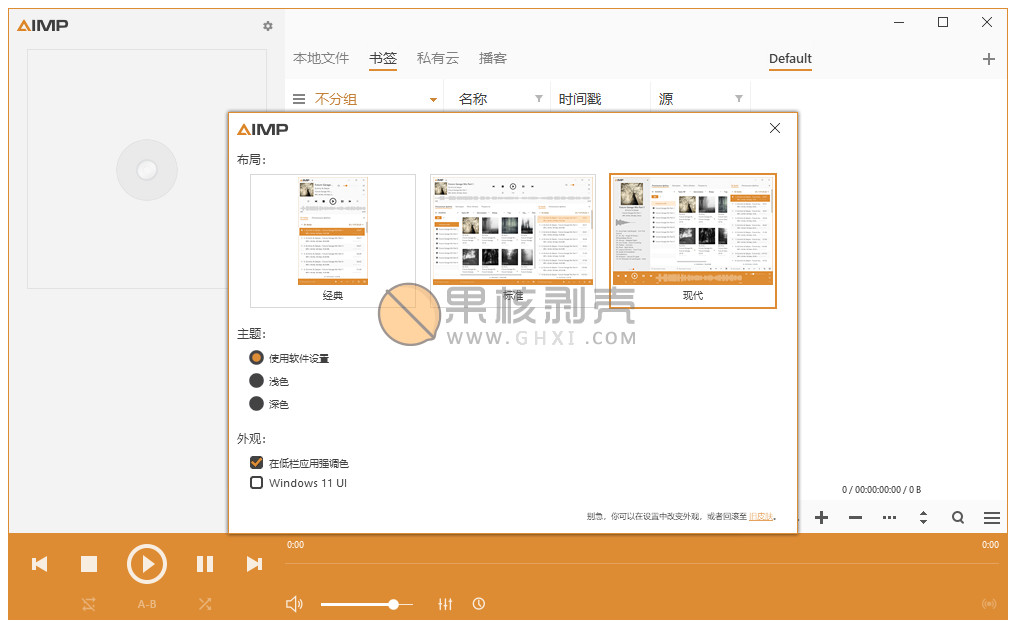Open the 名称 column filter
The width and height of the screenshot is (1016, 629).
pos(538,98)
